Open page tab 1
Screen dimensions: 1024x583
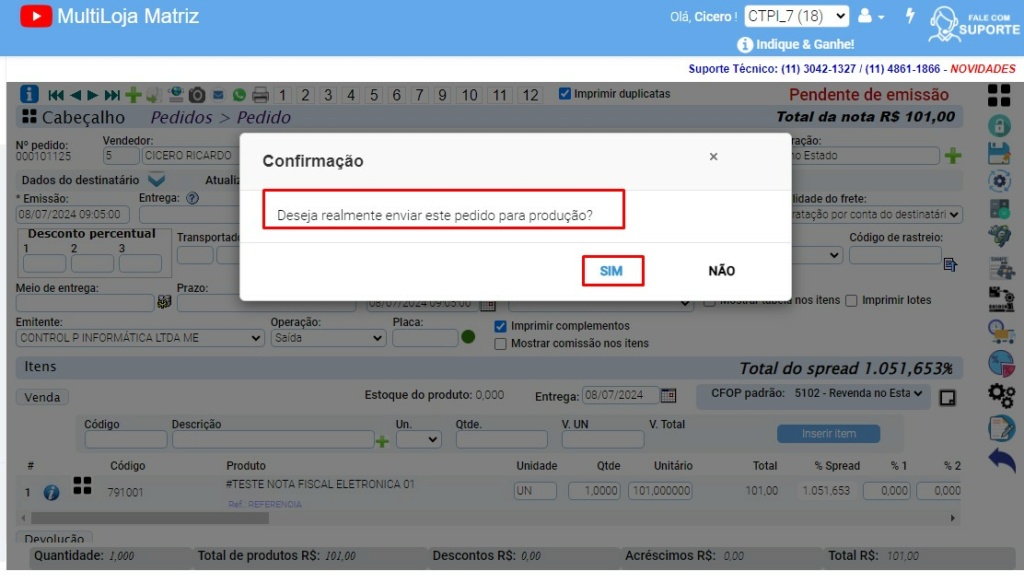282,95
